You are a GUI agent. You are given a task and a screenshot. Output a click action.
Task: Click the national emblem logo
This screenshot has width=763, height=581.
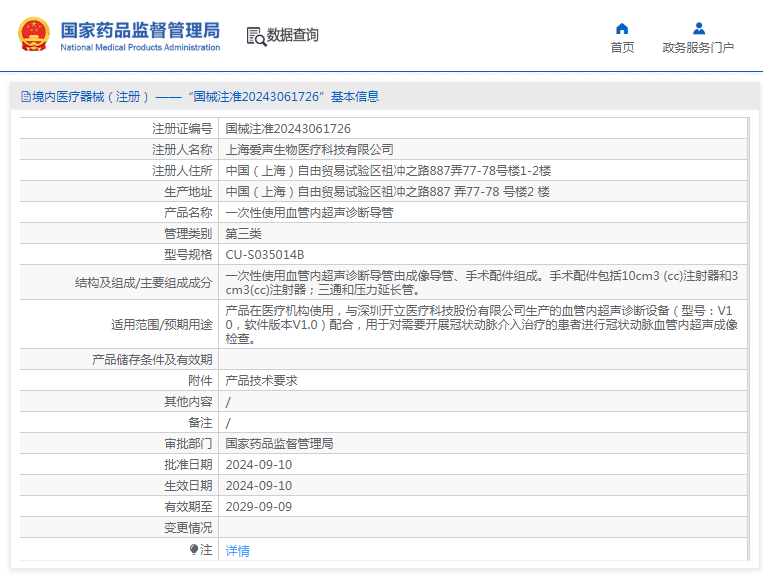point(34,34)
